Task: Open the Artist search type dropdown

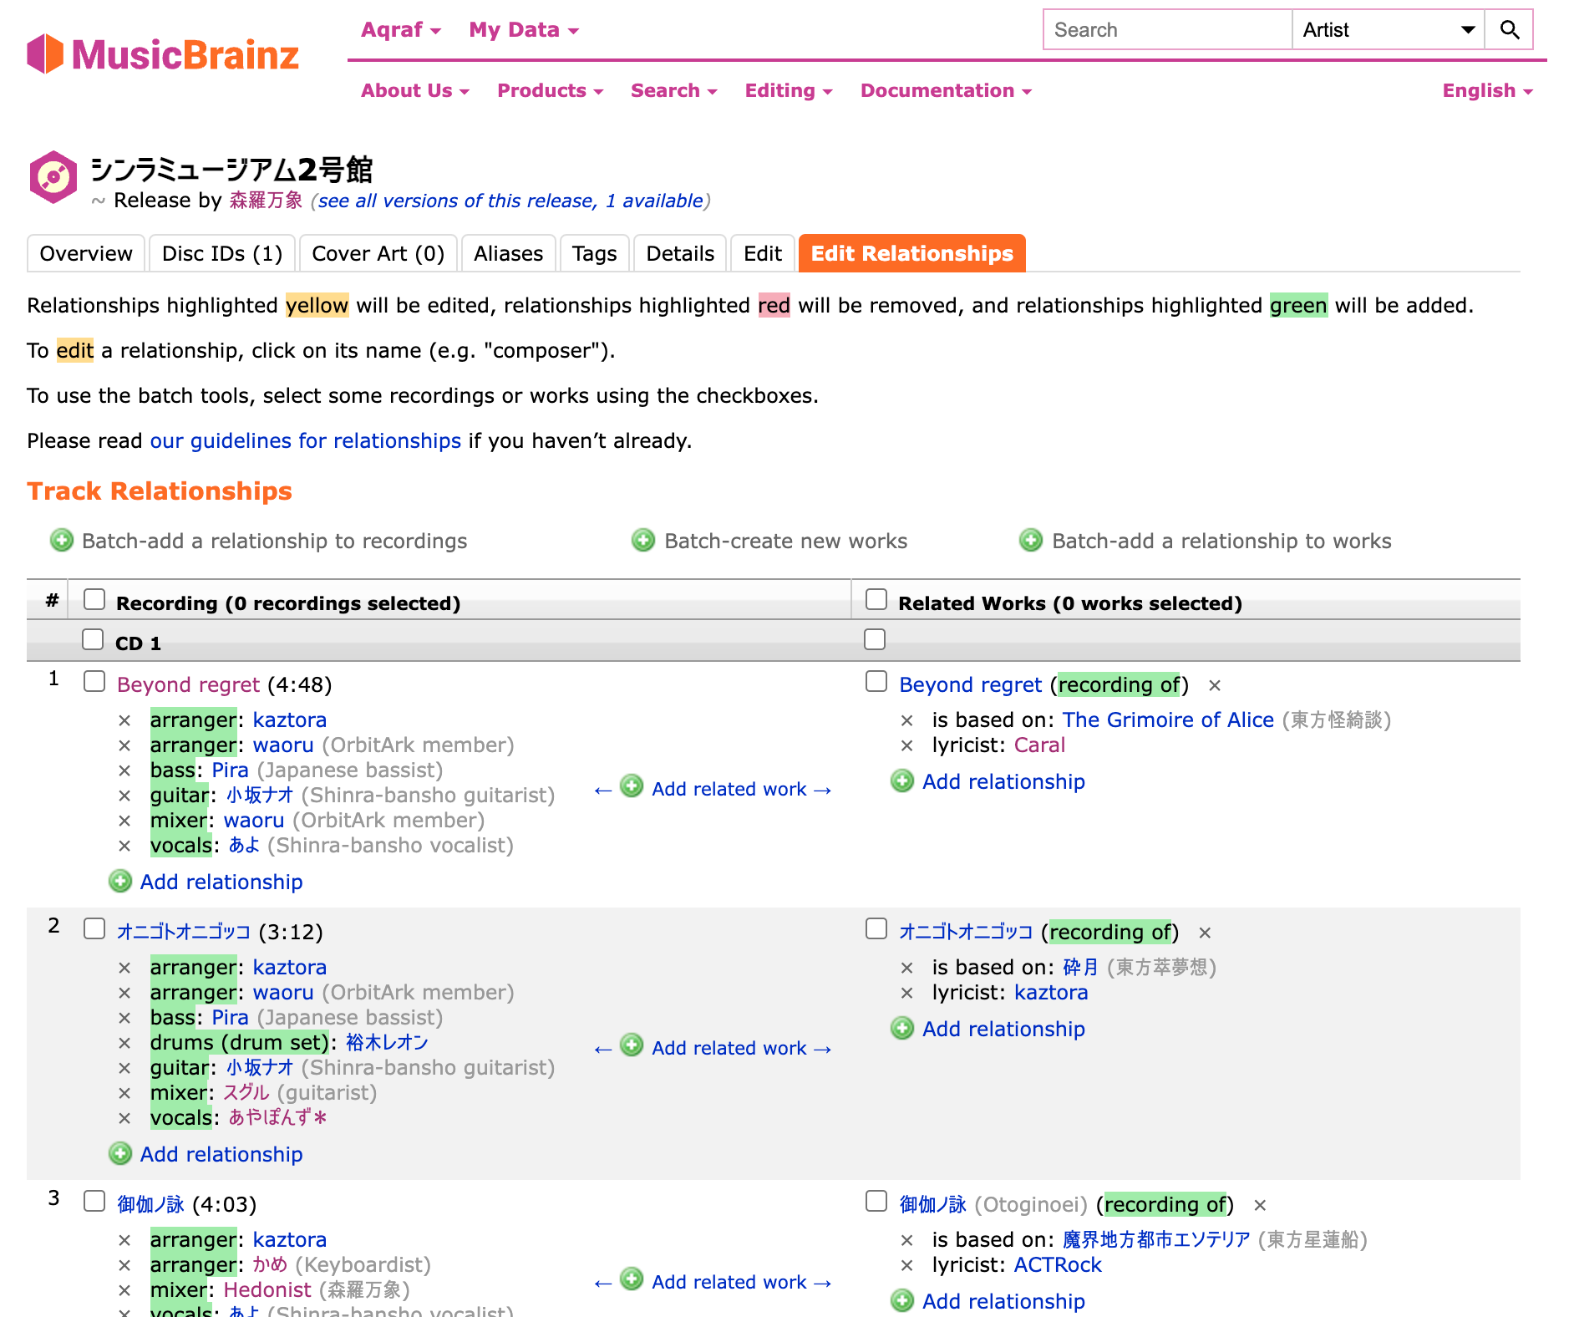Action: point(1387,30)
